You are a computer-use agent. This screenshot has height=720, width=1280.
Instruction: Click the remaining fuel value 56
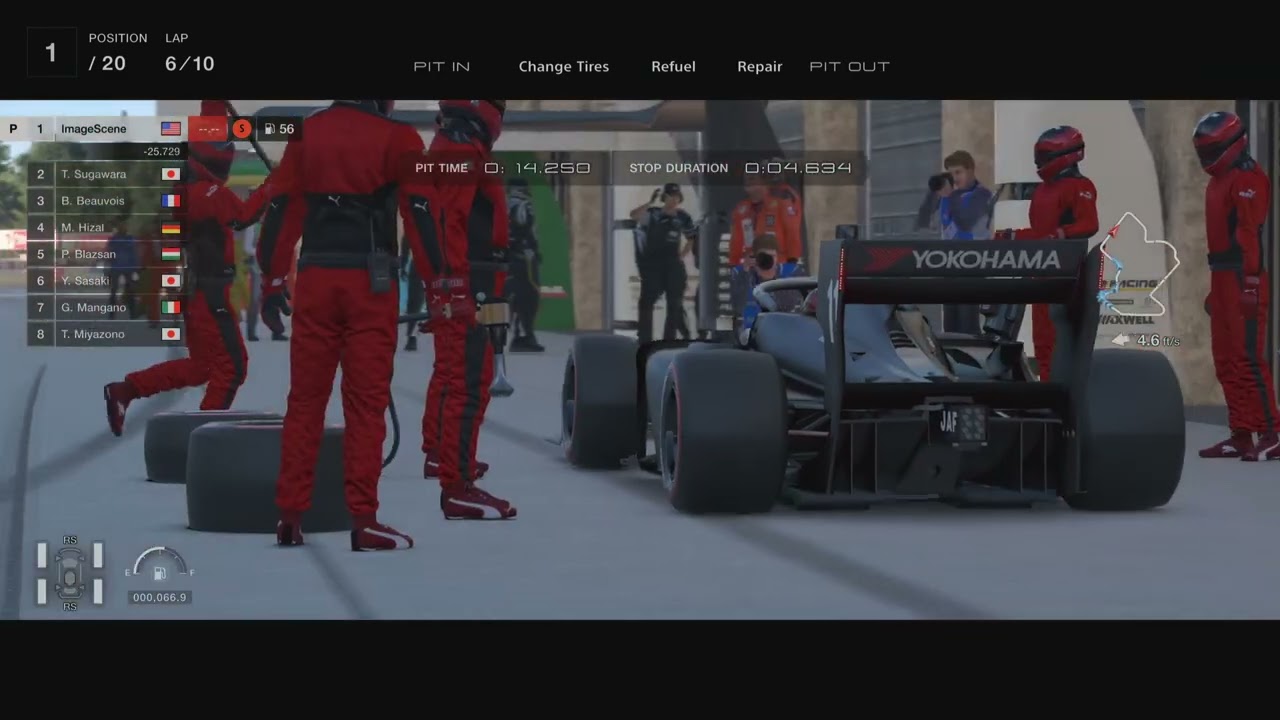click(x=287, y=129)
